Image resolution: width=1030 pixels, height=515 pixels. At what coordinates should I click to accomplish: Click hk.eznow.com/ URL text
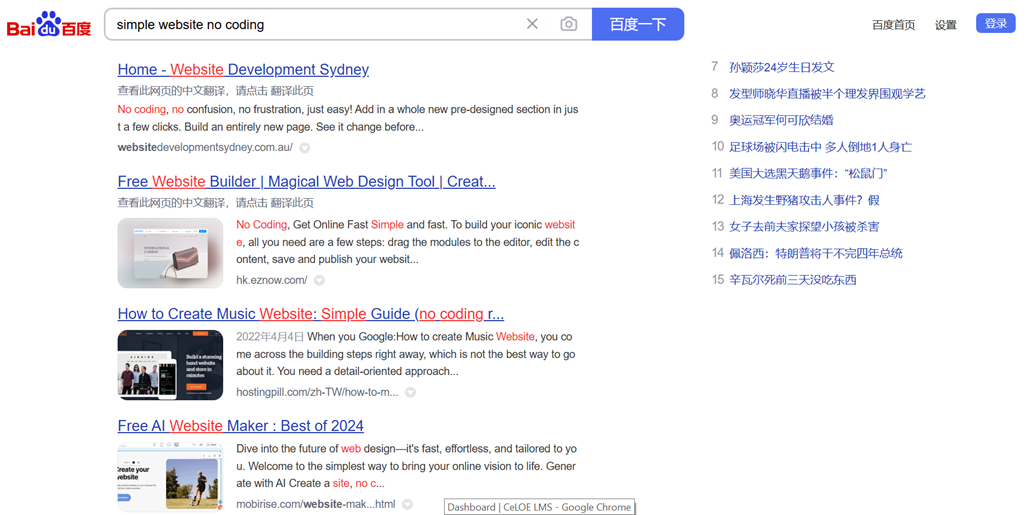tap(272, 280)
